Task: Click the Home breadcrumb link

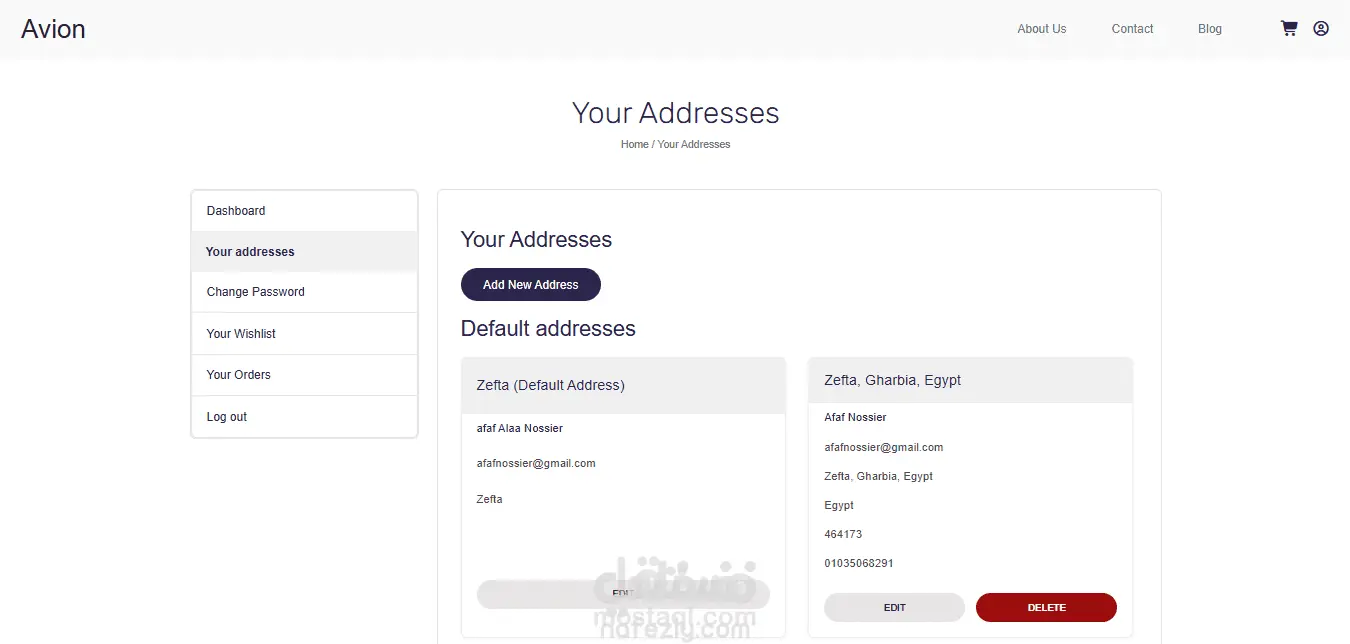Action: [634, 145]
